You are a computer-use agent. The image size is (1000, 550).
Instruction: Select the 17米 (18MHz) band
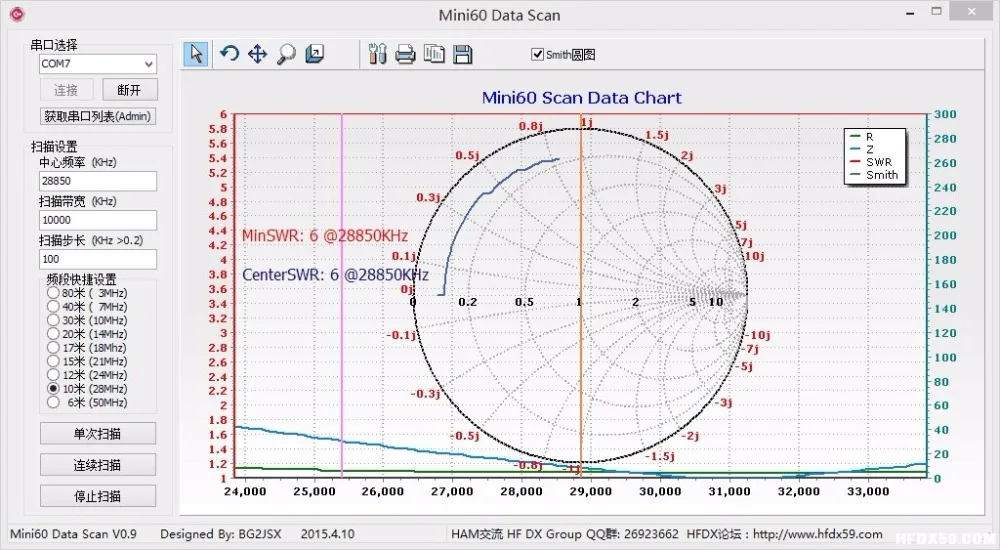click(53, 348)
